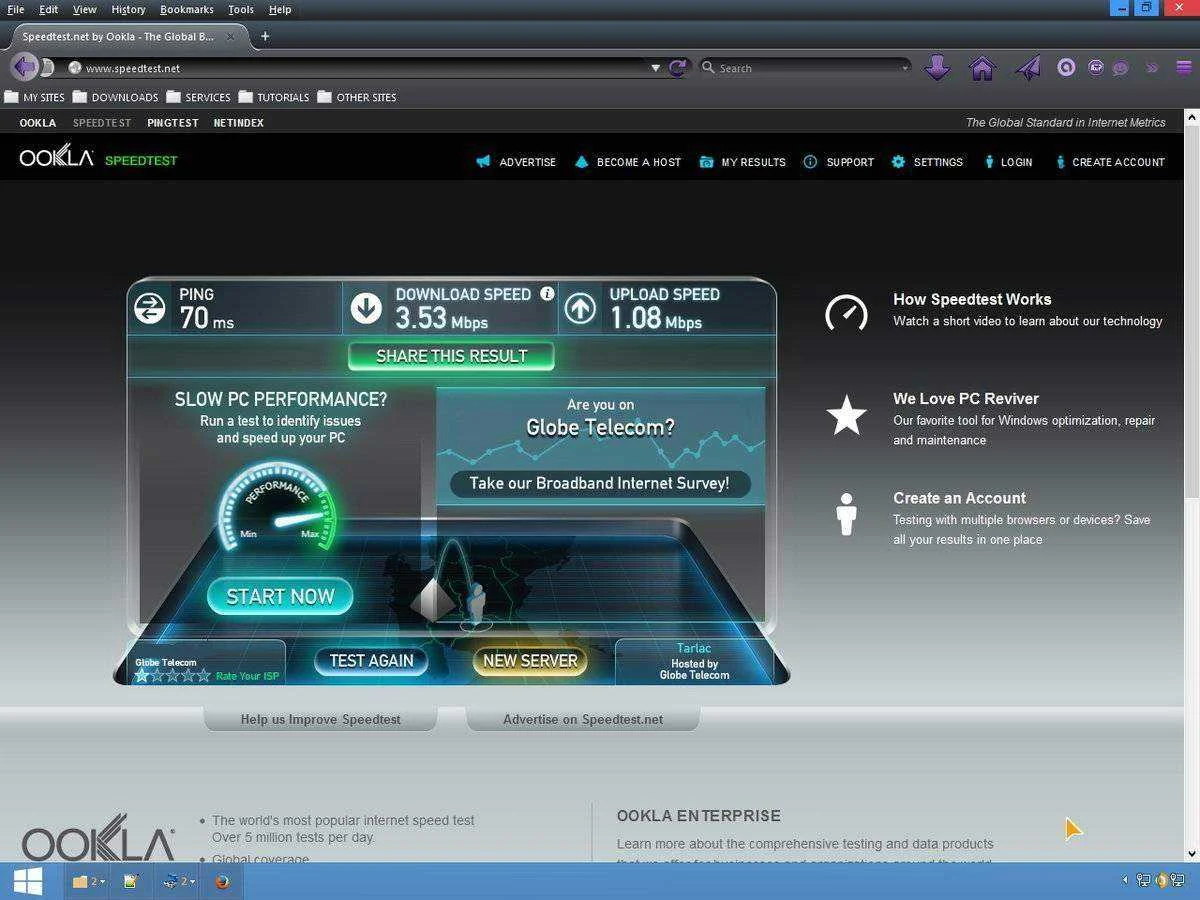Open the Windows Start button

(x=27, y=881)
